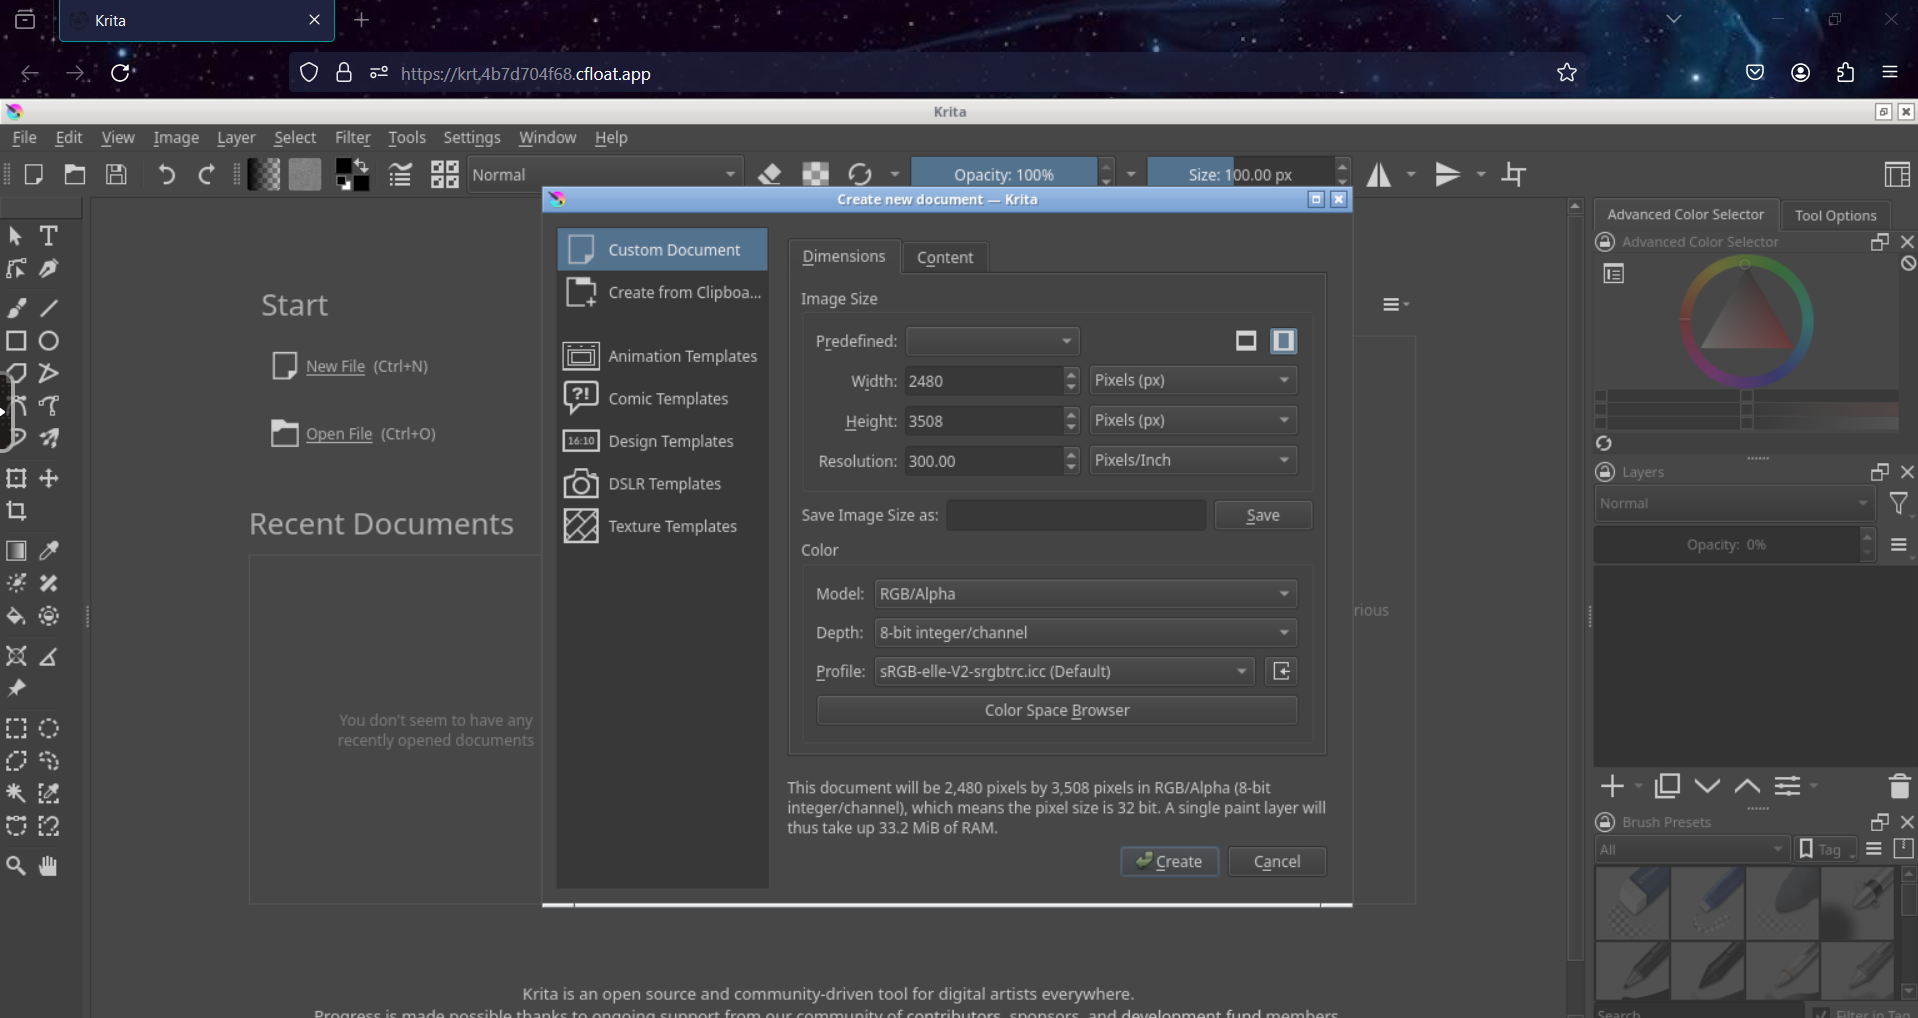Toggle wrap around mode icon
The width and height of the screenshot is (1918, 1018).
click(x=1513, y=174)
